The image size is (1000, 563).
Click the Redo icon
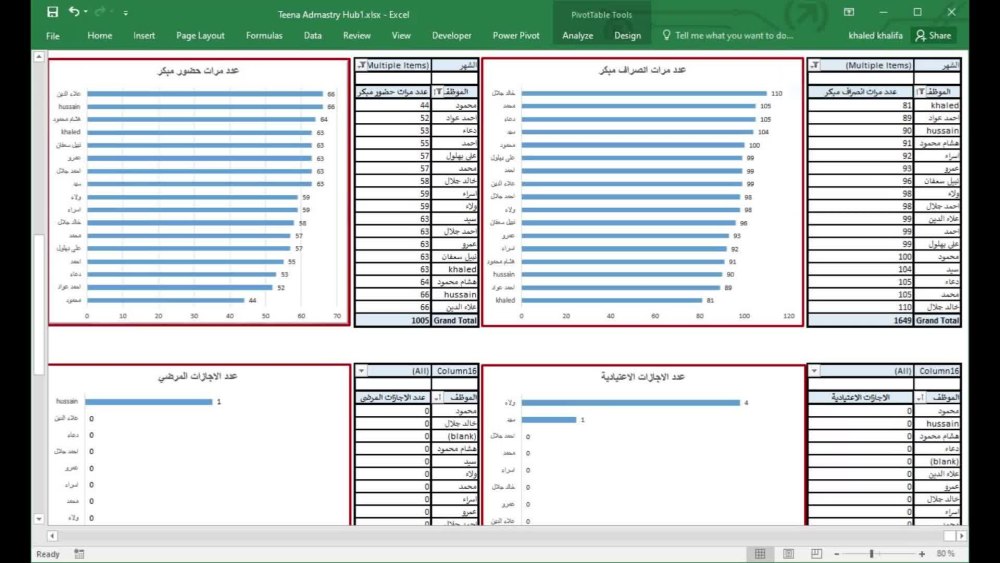(100, 11)
